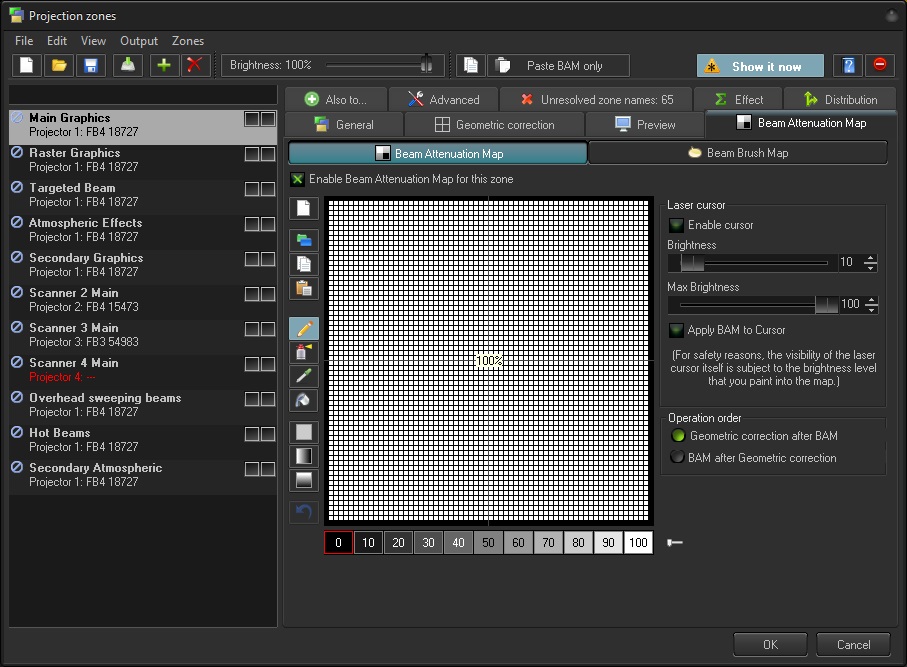This screenshot has width=907, height=667.
Task: Click the red X delete zone icon
Action: click(195, 65)
